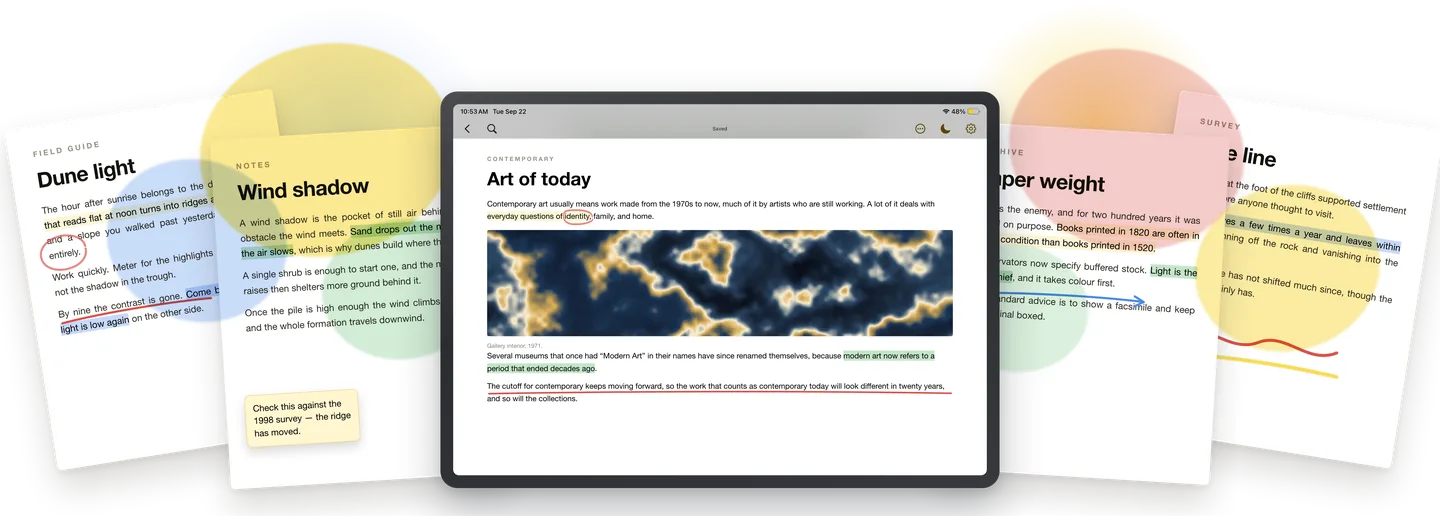Click 'Tue Sep 22' date in the status bar

click(x=510, y=112)
